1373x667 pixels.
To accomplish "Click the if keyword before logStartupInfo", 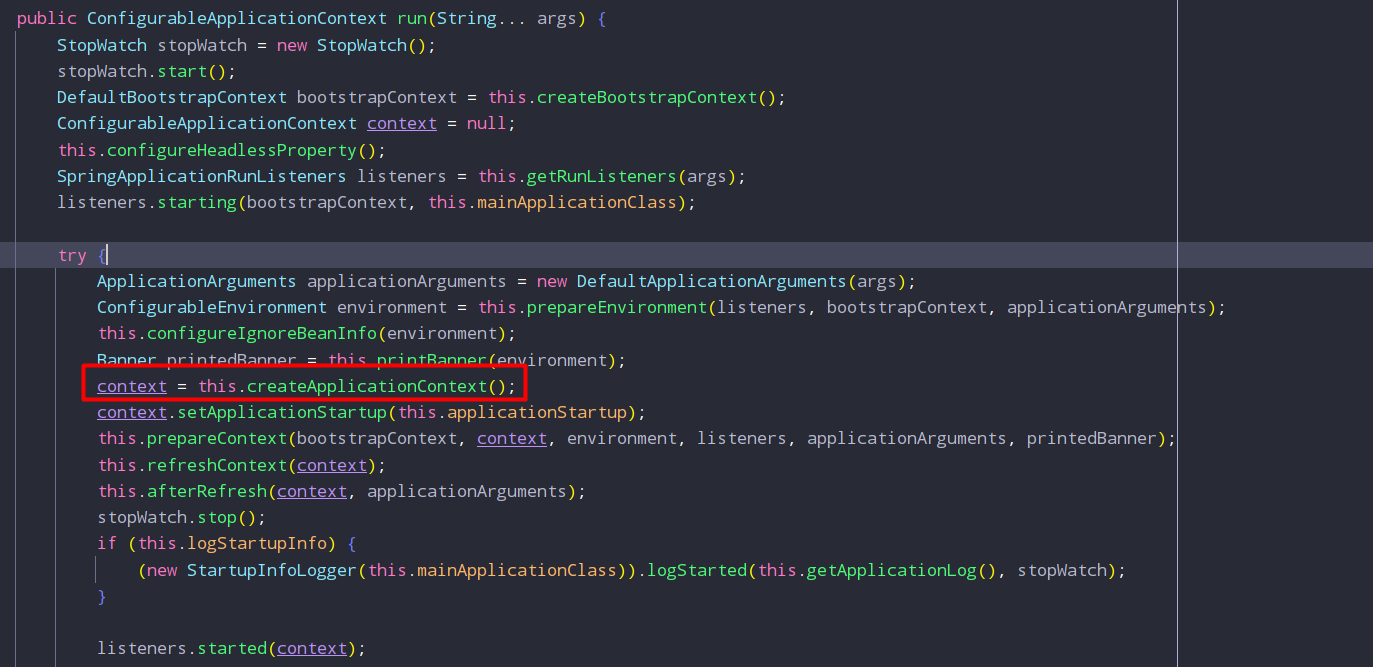I will click(x=107, y=543).
